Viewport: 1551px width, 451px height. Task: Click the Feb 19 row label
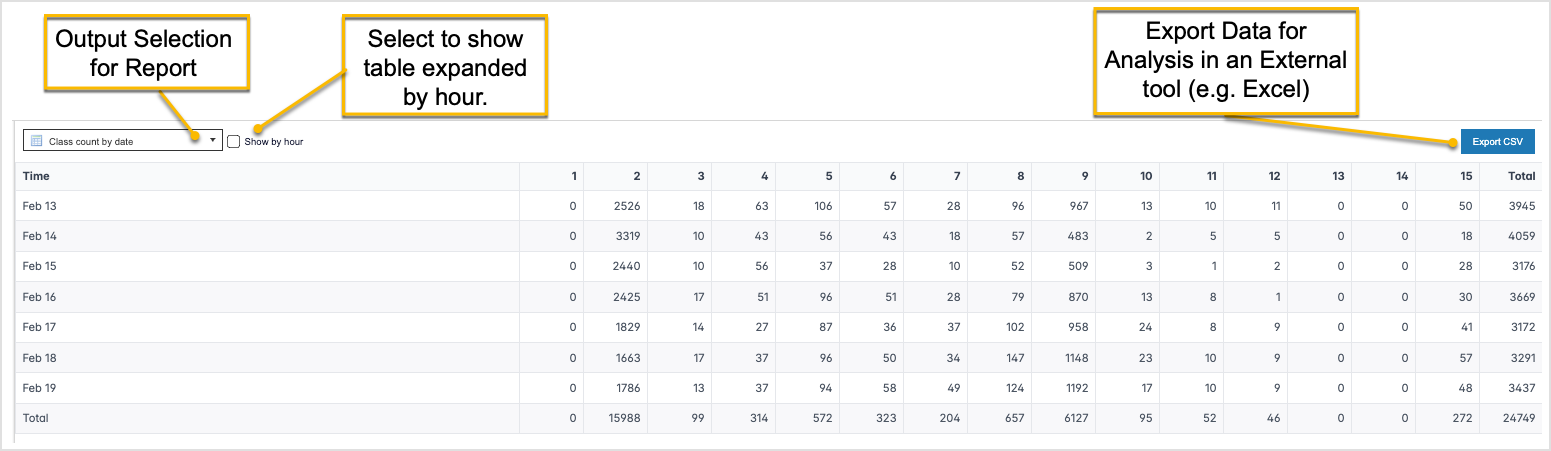pos(39,388)
